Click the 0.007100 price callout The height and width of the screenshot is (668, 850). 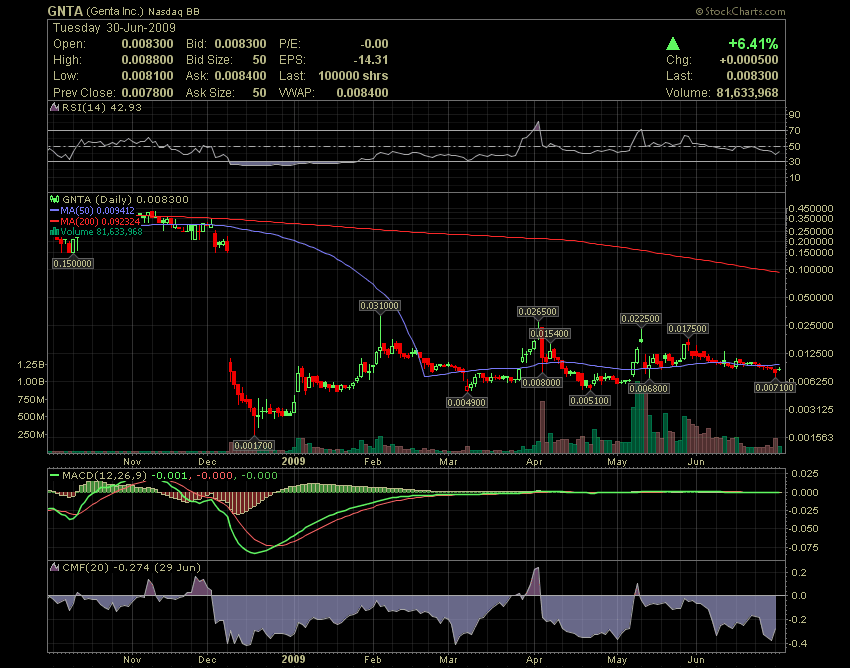[x=775, y=388]
